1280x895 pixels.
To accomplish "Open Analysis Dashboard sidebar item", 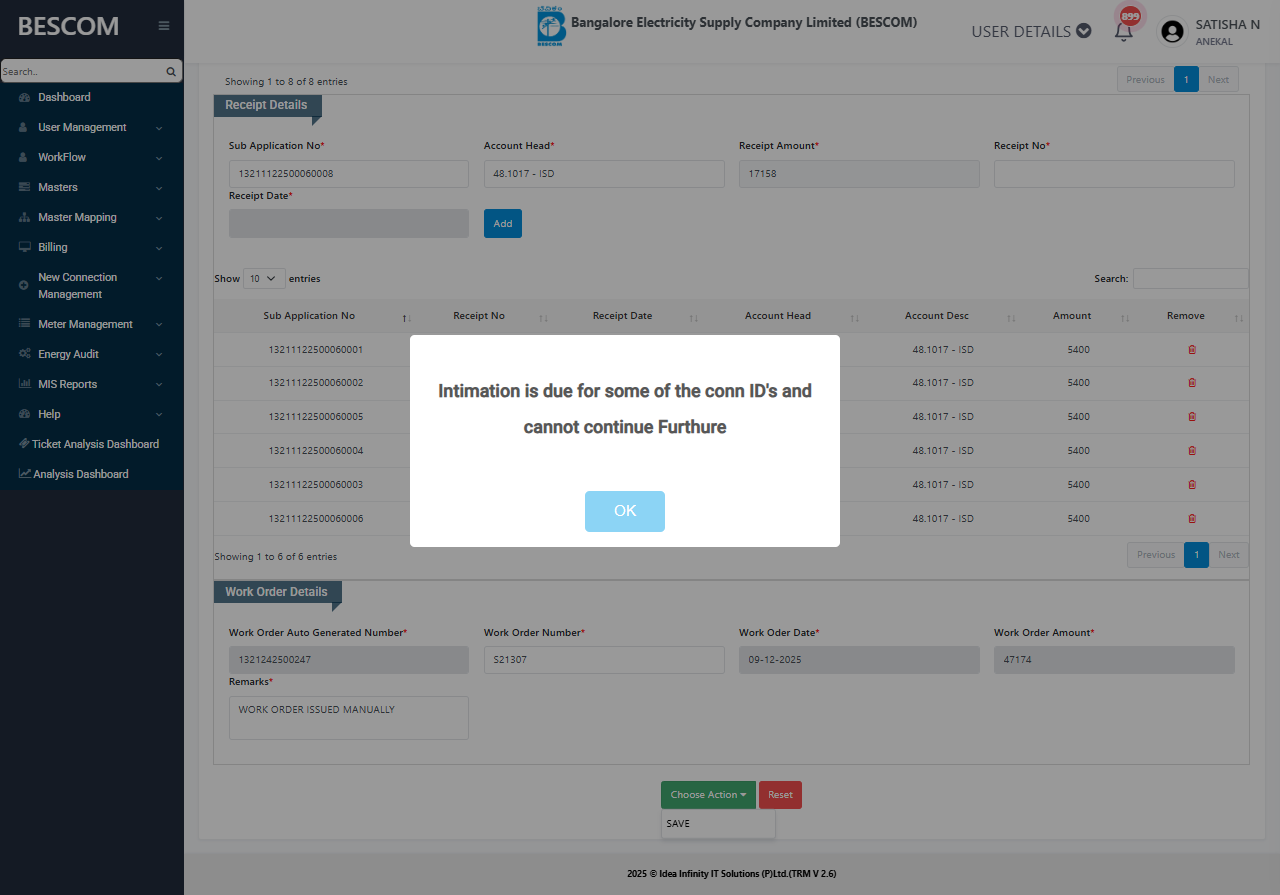I will tap(81, 474).
